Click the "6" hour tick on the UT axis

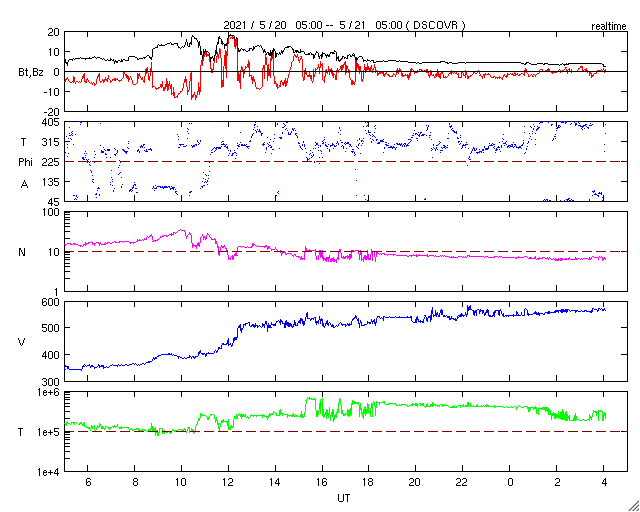point(88,482)
